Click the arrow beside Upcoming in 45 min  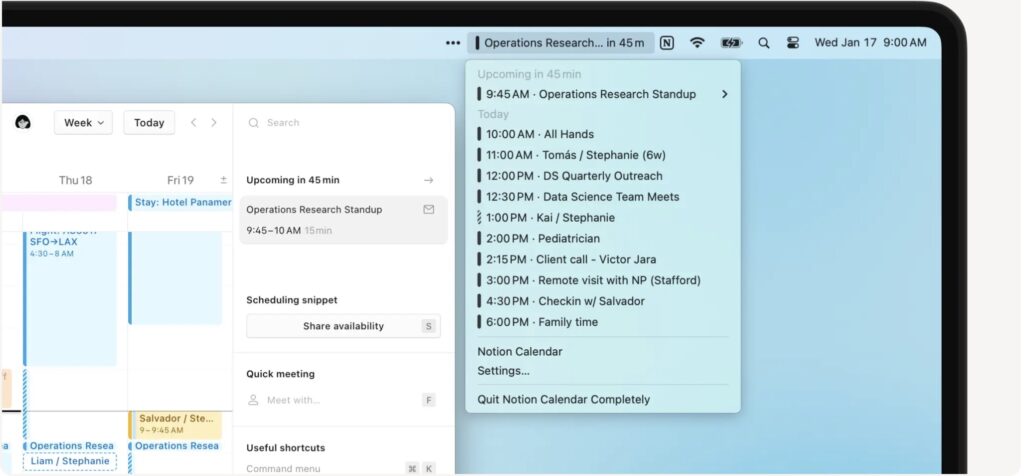tap(428, 180)
